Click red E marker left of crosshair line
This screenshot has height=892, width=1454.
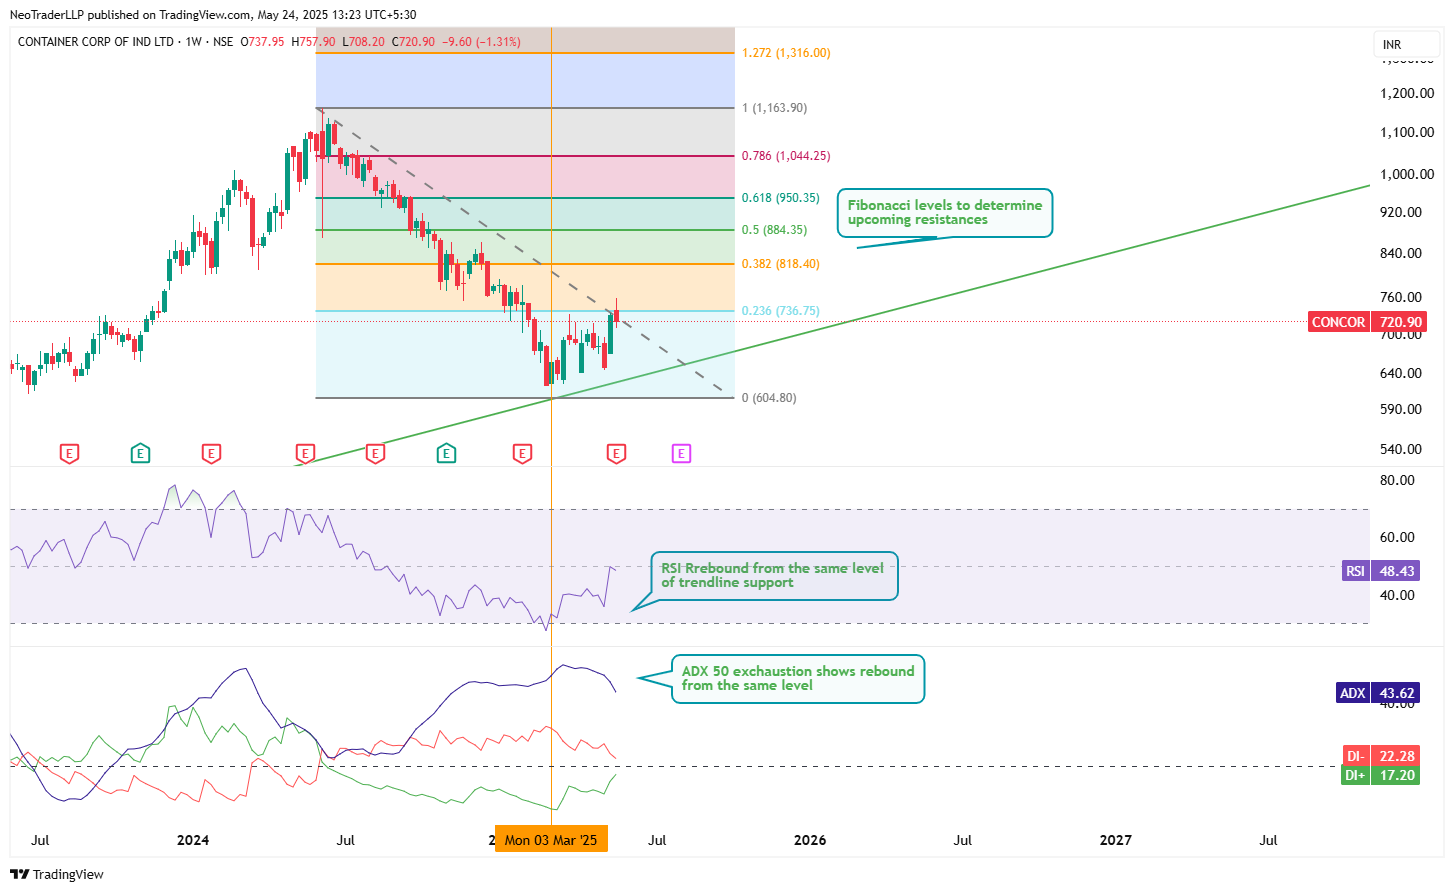point(522,454)
